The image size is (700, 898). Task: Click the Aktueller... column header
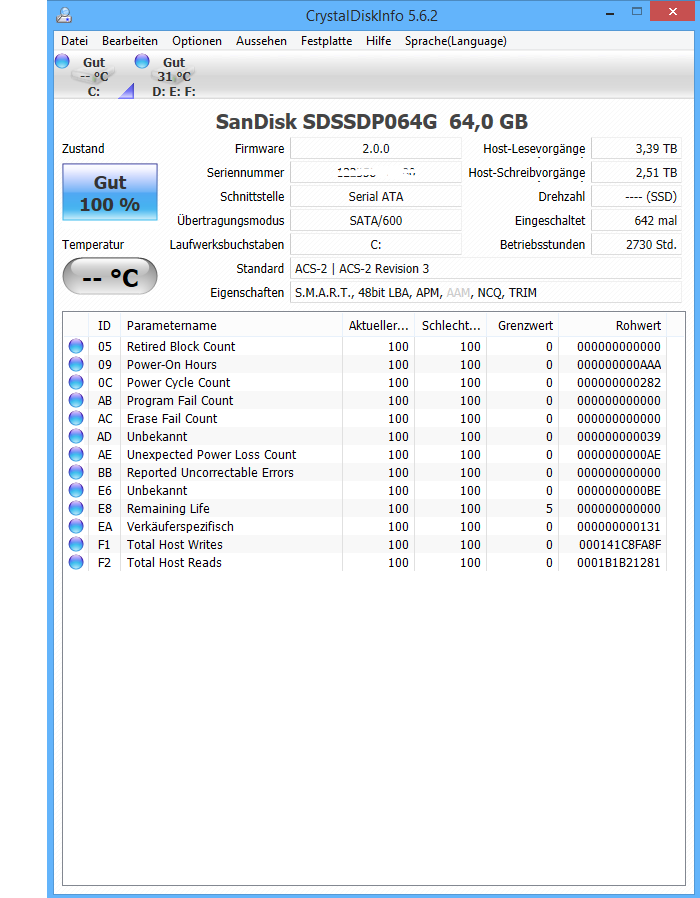pyautogui.click(x=378, y=325)
